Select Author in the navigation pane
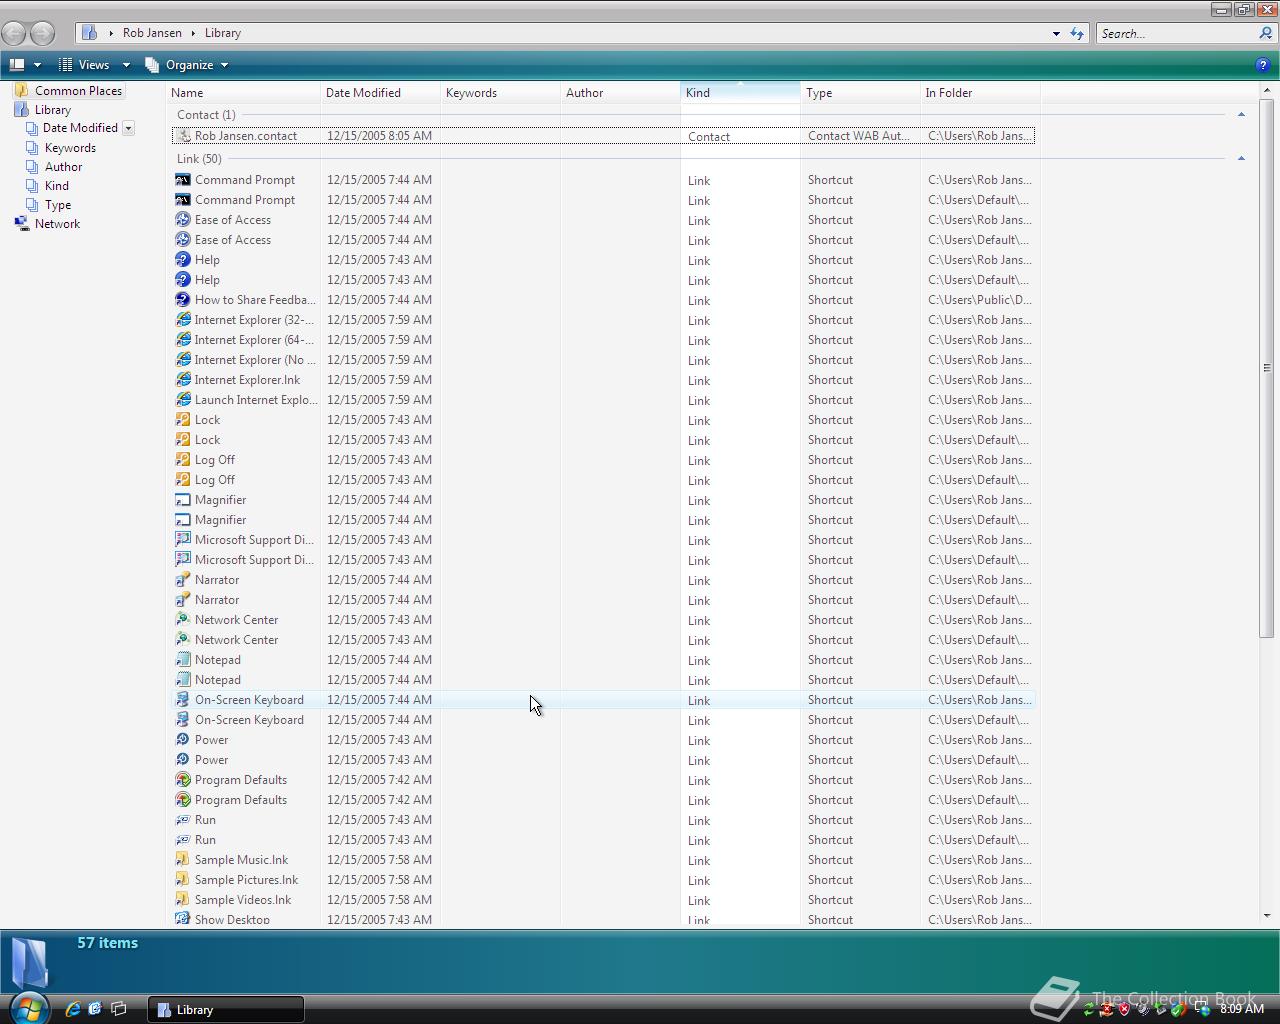 [63, 167]
